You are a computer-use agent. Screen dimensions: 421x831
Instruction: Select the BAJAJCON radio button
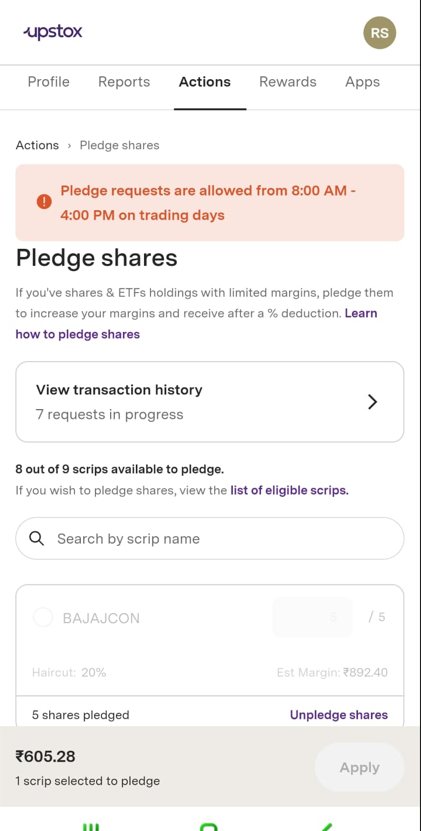click(x=43, y=617)
